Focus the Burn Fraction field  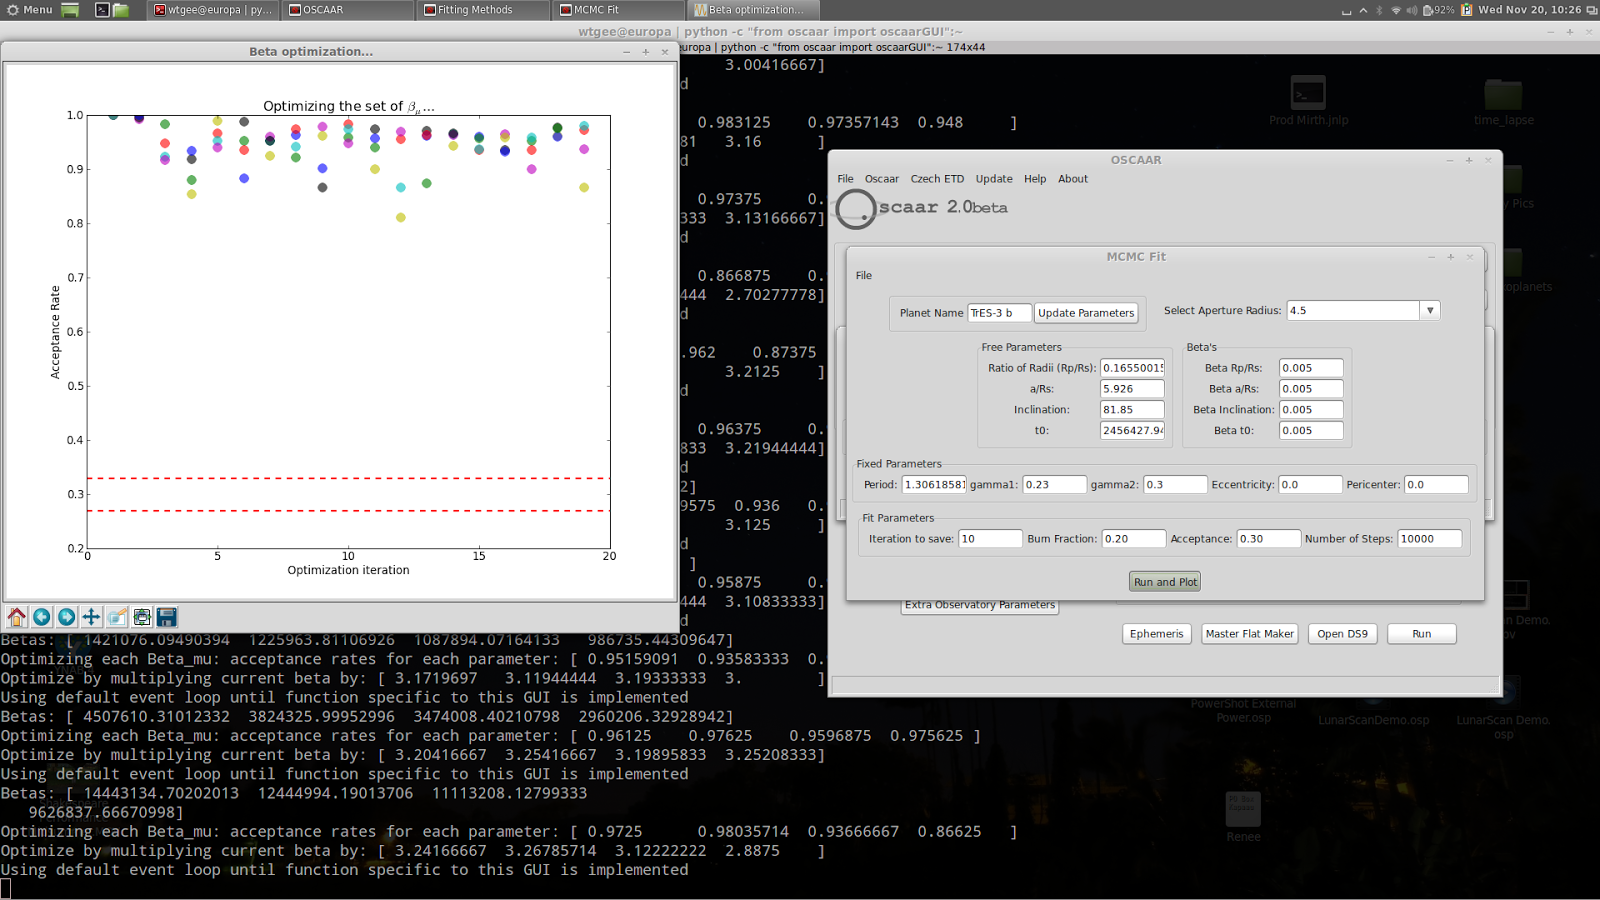(x=1133, y=539)
